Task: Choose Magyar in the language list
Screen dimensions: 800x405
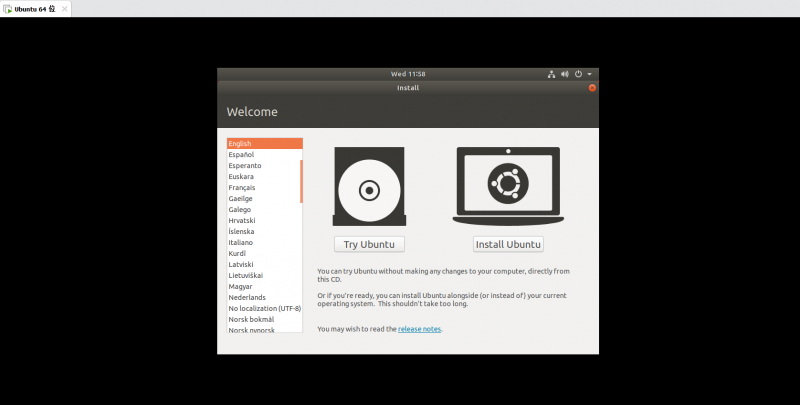Action: [264, 287]
